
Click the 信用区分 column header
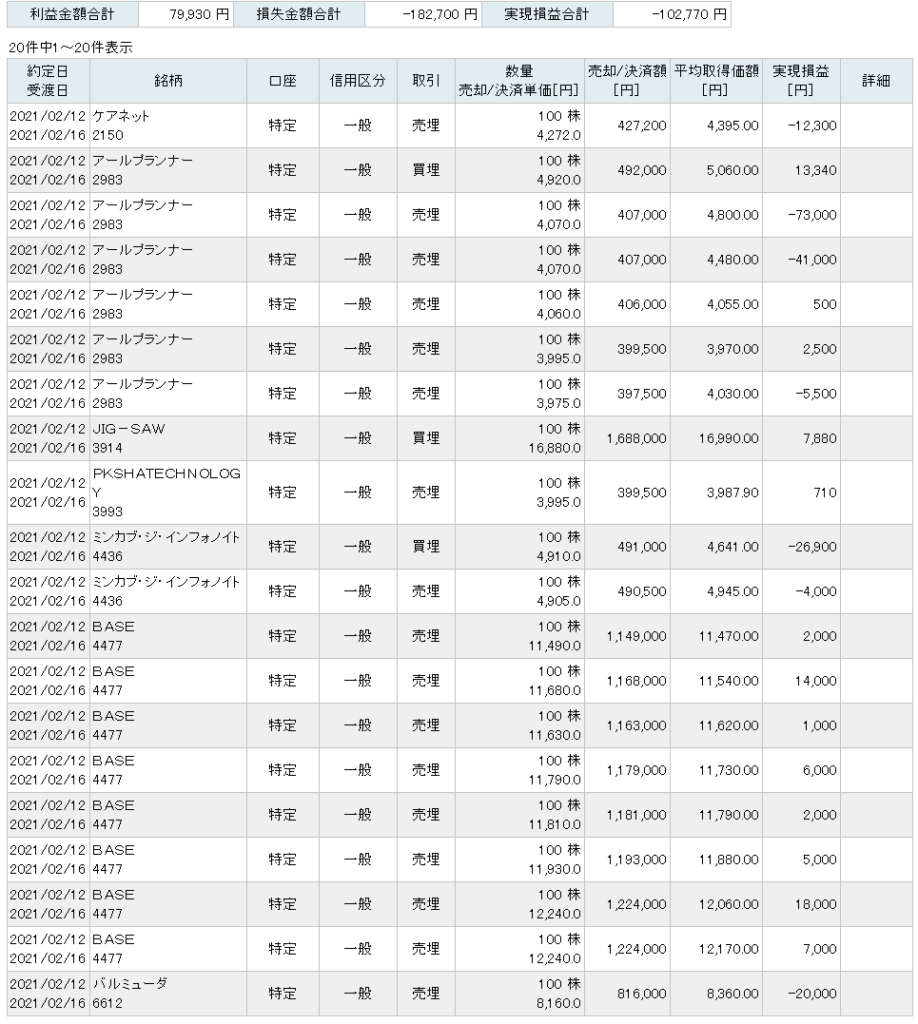point(358,81)
